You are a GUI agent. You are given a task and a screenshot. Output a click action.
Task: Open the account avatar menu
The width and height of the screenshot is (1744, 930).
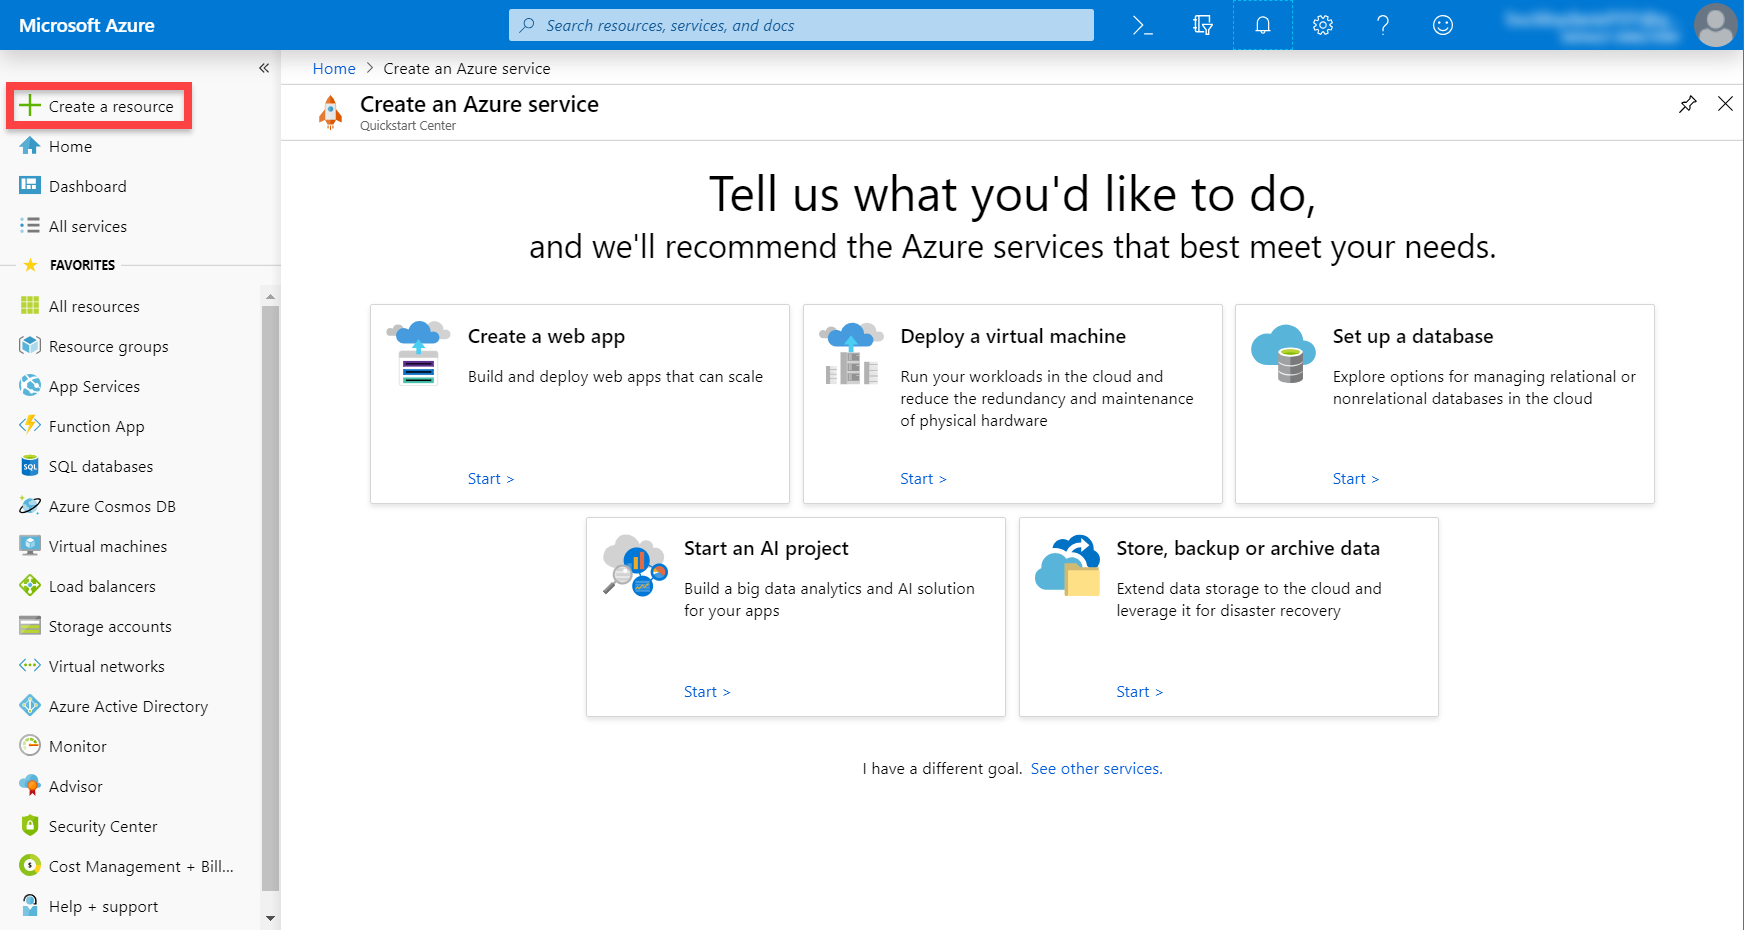(1716, 25)
